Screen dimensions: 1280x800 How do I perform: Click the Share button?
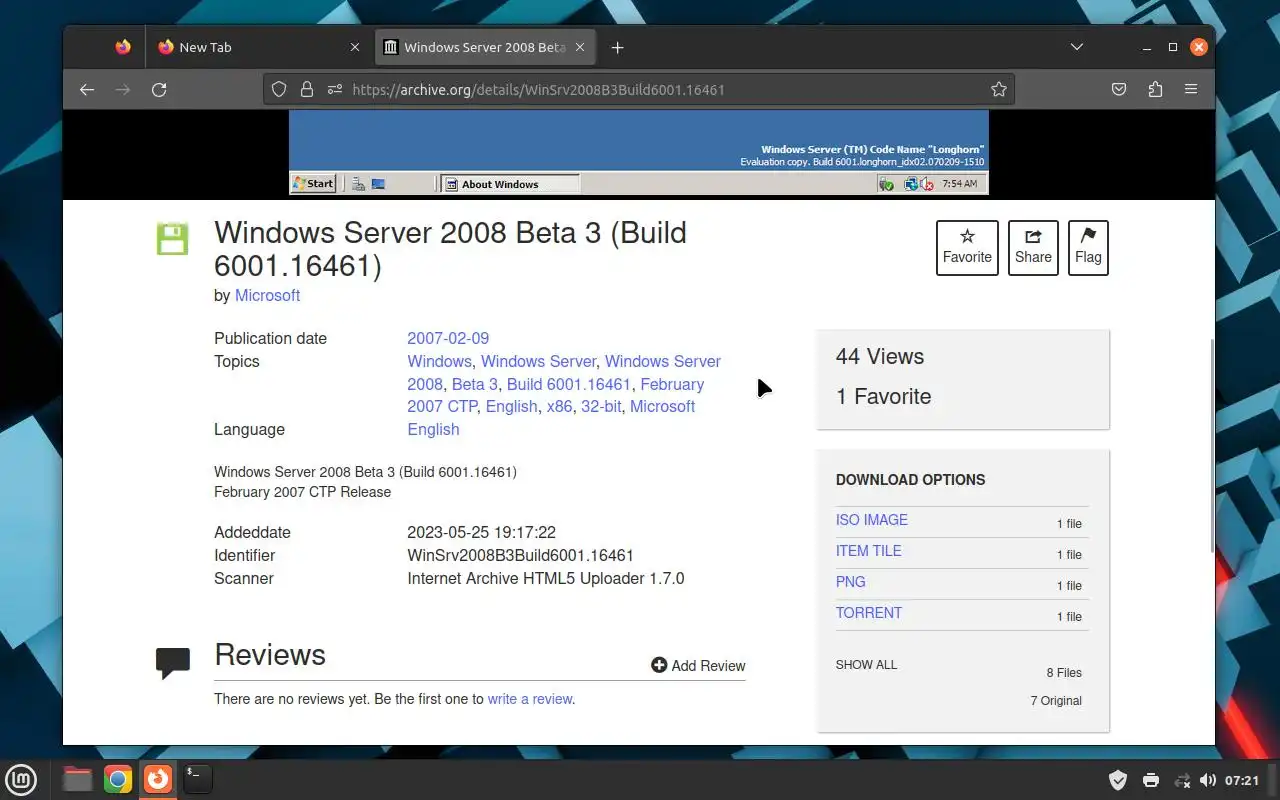coord(1033,247)
